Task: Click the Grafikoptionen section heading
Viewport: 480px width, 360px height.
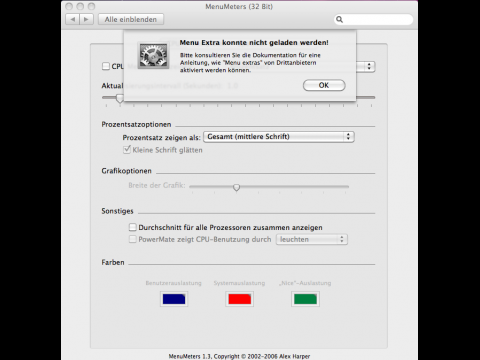Action: (126, 171)
